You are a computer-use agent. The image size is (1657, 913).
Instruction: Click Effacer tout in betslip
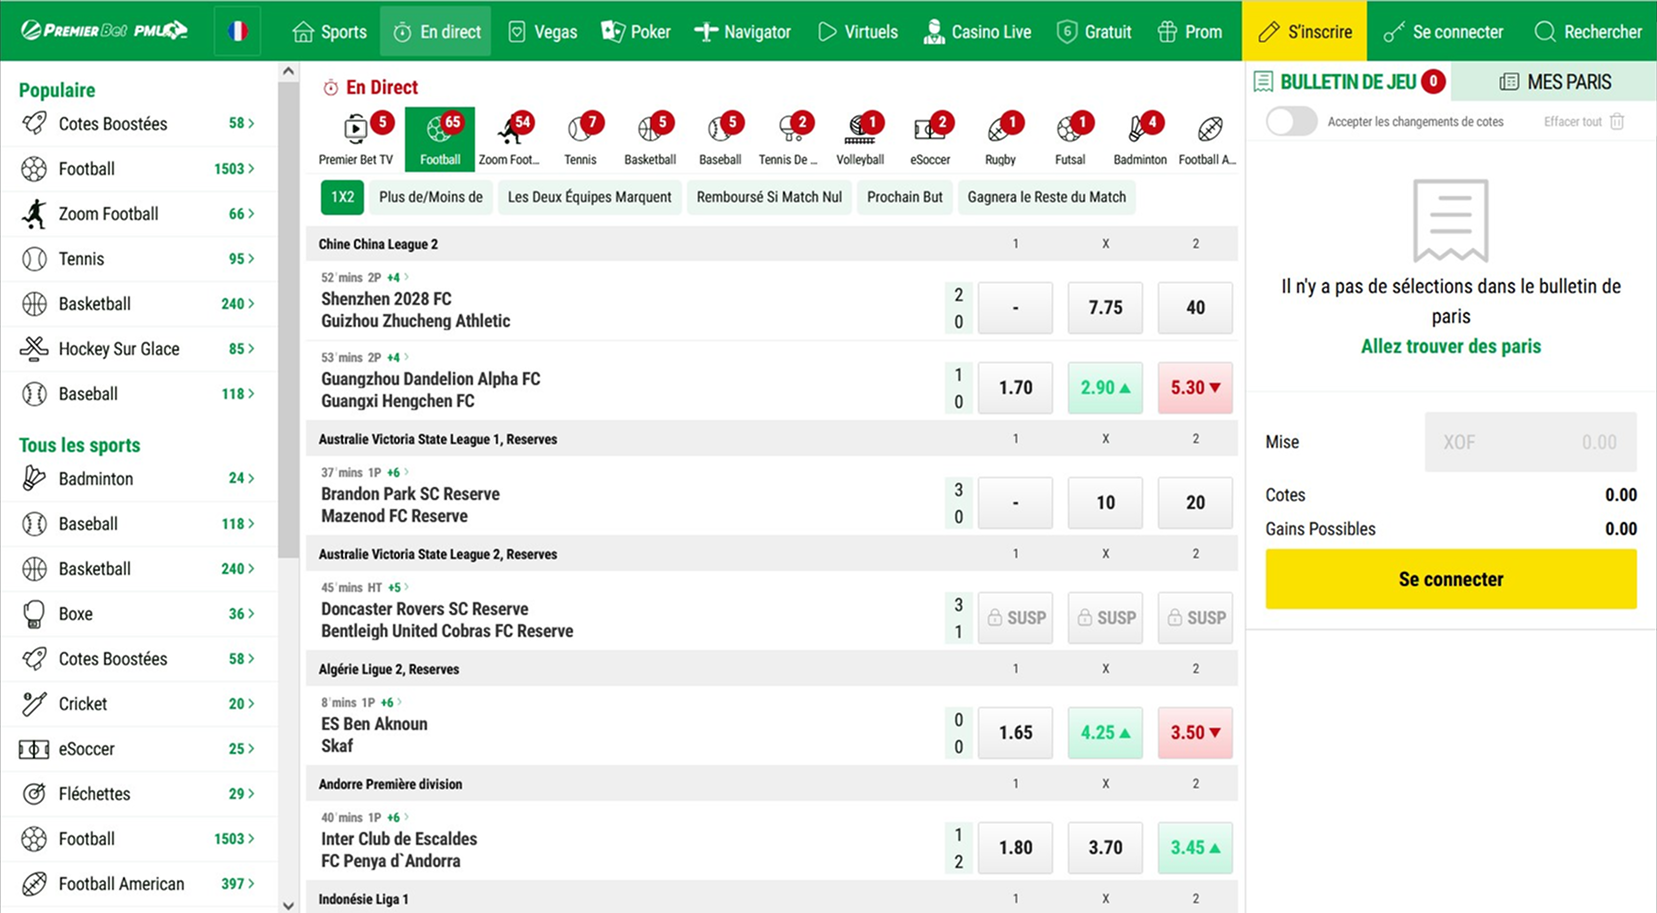(x=1572, y=122)
